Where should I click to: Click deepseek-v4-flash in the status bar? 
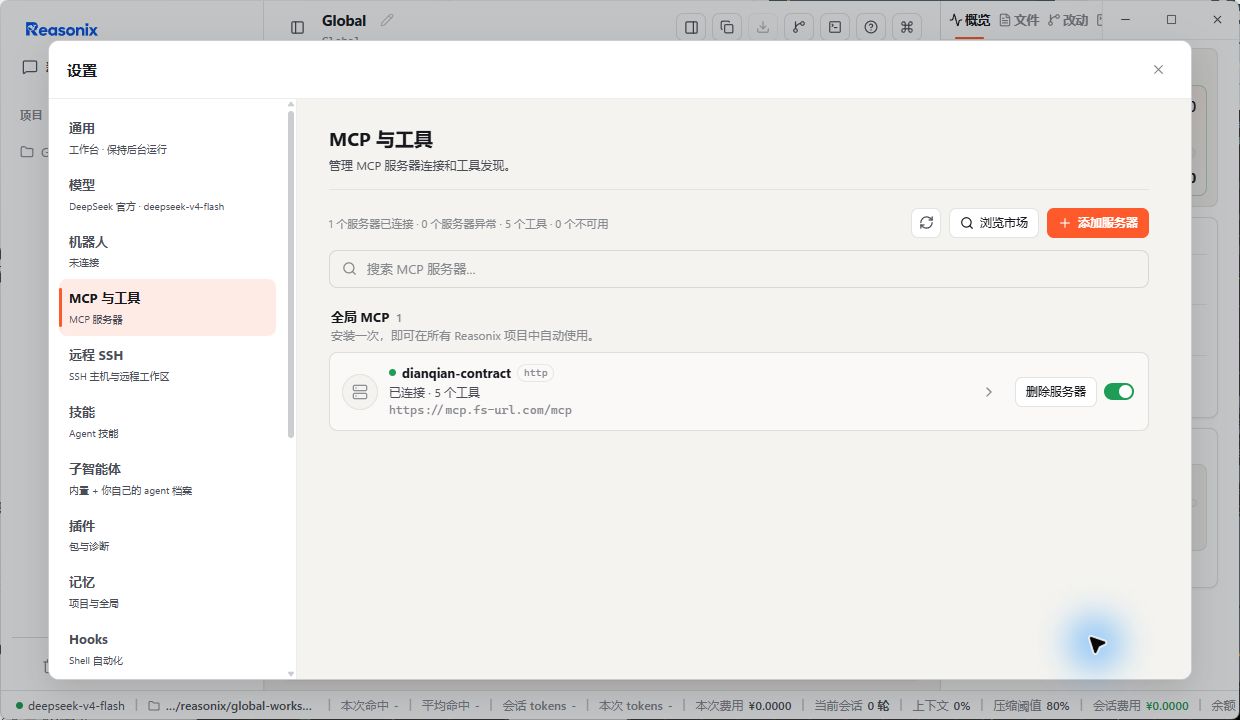[76, 705]
